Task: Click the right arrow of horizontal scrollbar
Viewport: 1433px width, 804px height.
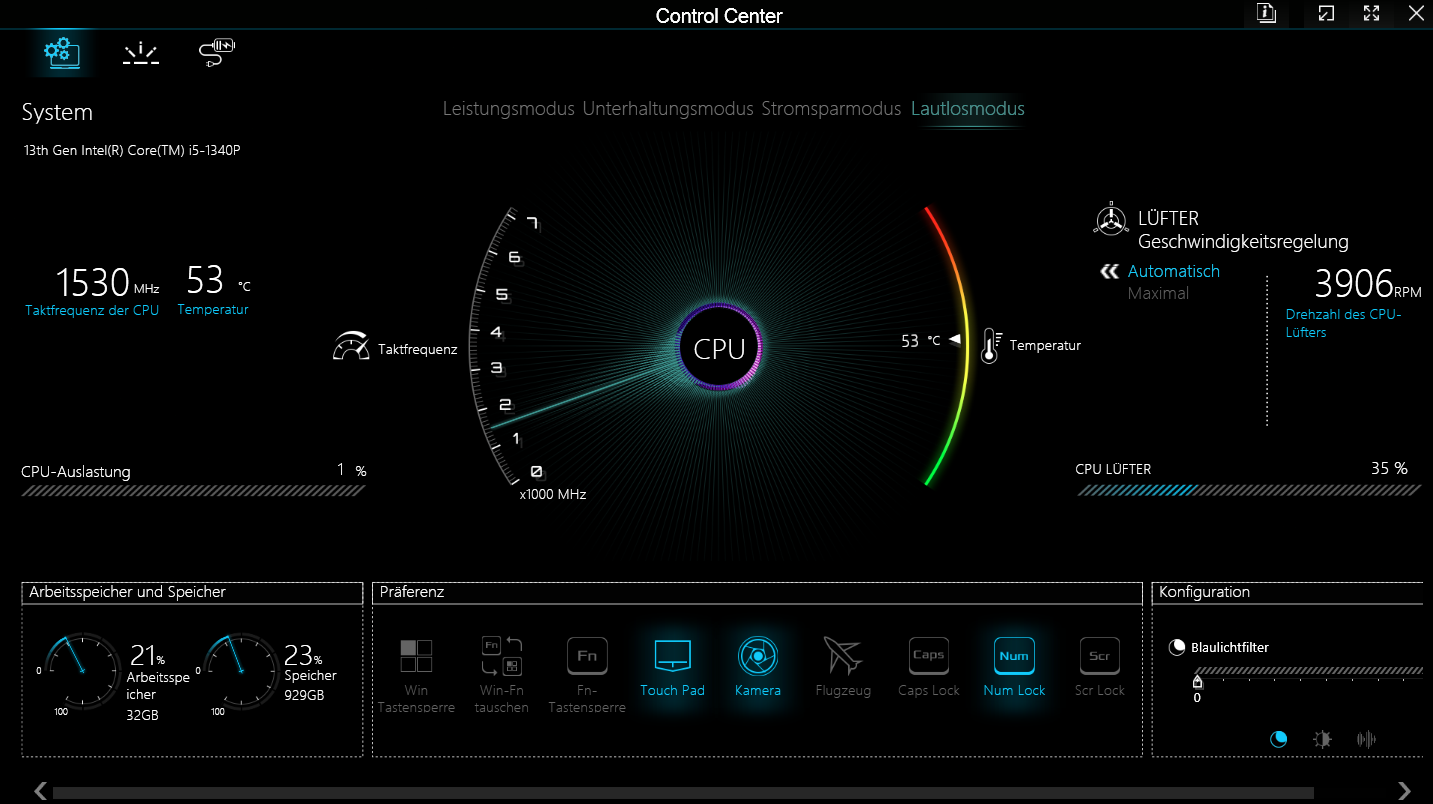Action: point(1404,791)
